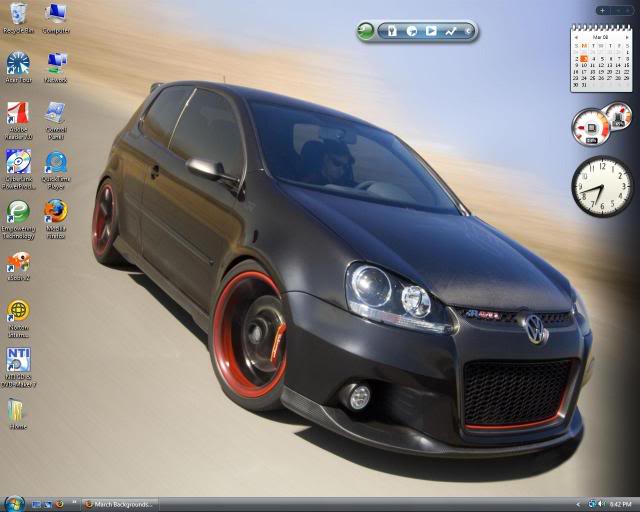Open the Network desktop icon
The height and width of the screenshot is (512, 640).
coord(56,67)
